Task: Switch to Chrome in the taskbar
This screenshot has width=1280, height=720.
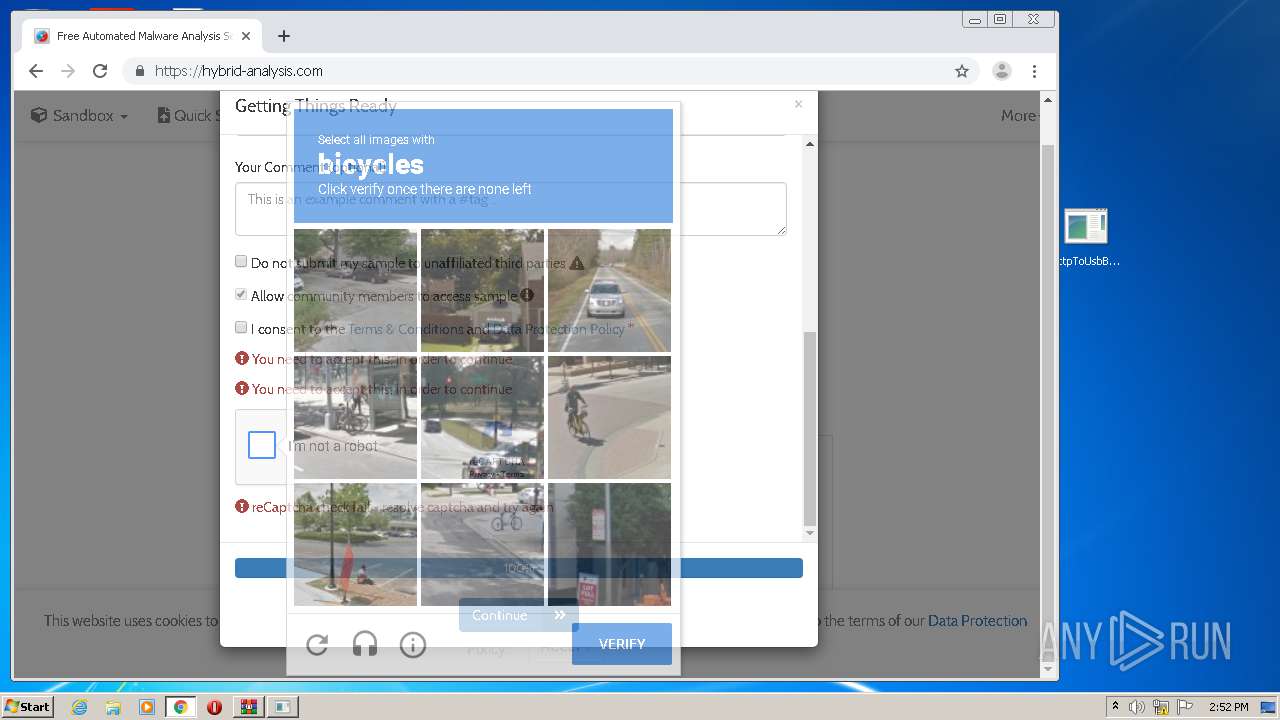Action: click(x=181, y=707)
